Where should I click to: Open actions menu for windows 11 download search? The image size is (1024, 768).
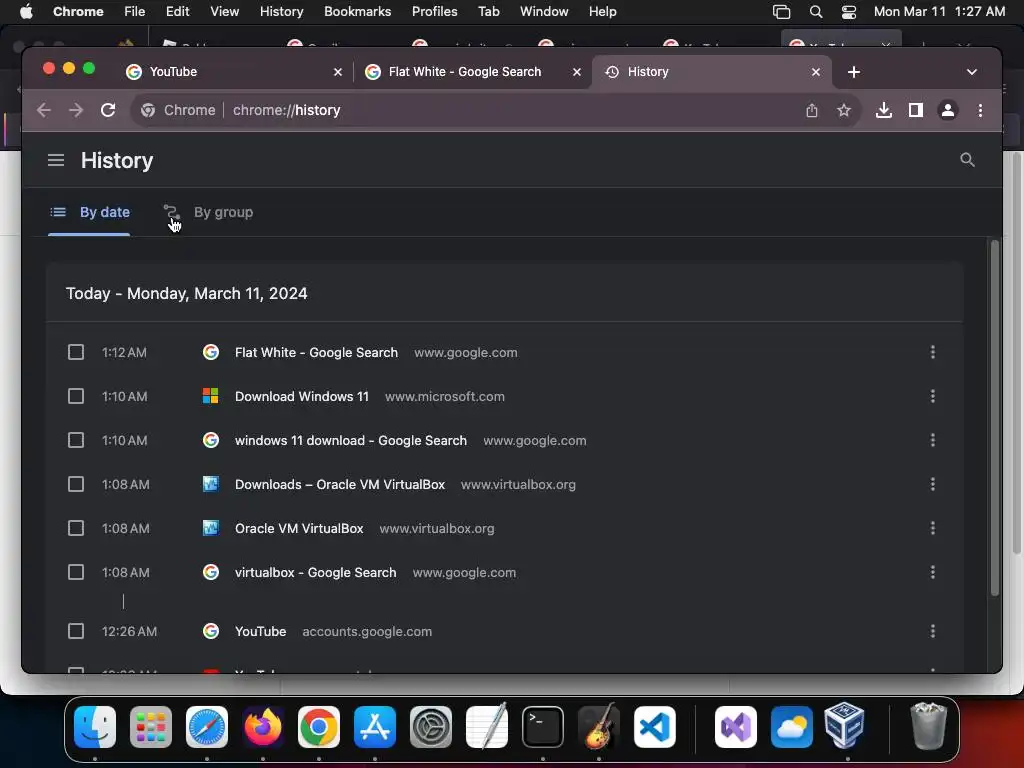[933, 440]
